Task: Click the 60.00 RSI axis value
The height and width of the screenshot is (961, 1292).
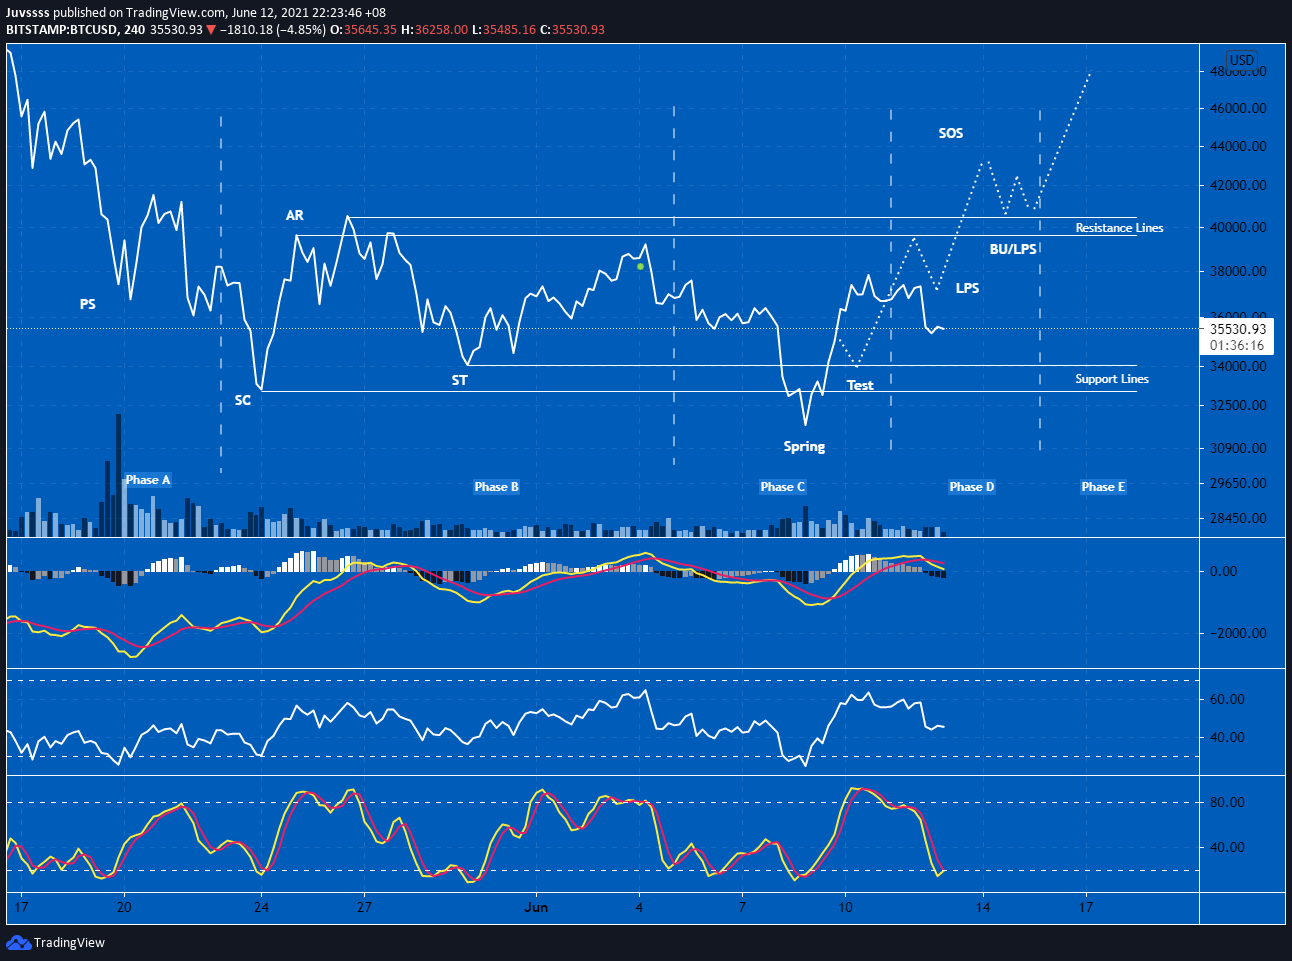Action: coord(1227,700)
